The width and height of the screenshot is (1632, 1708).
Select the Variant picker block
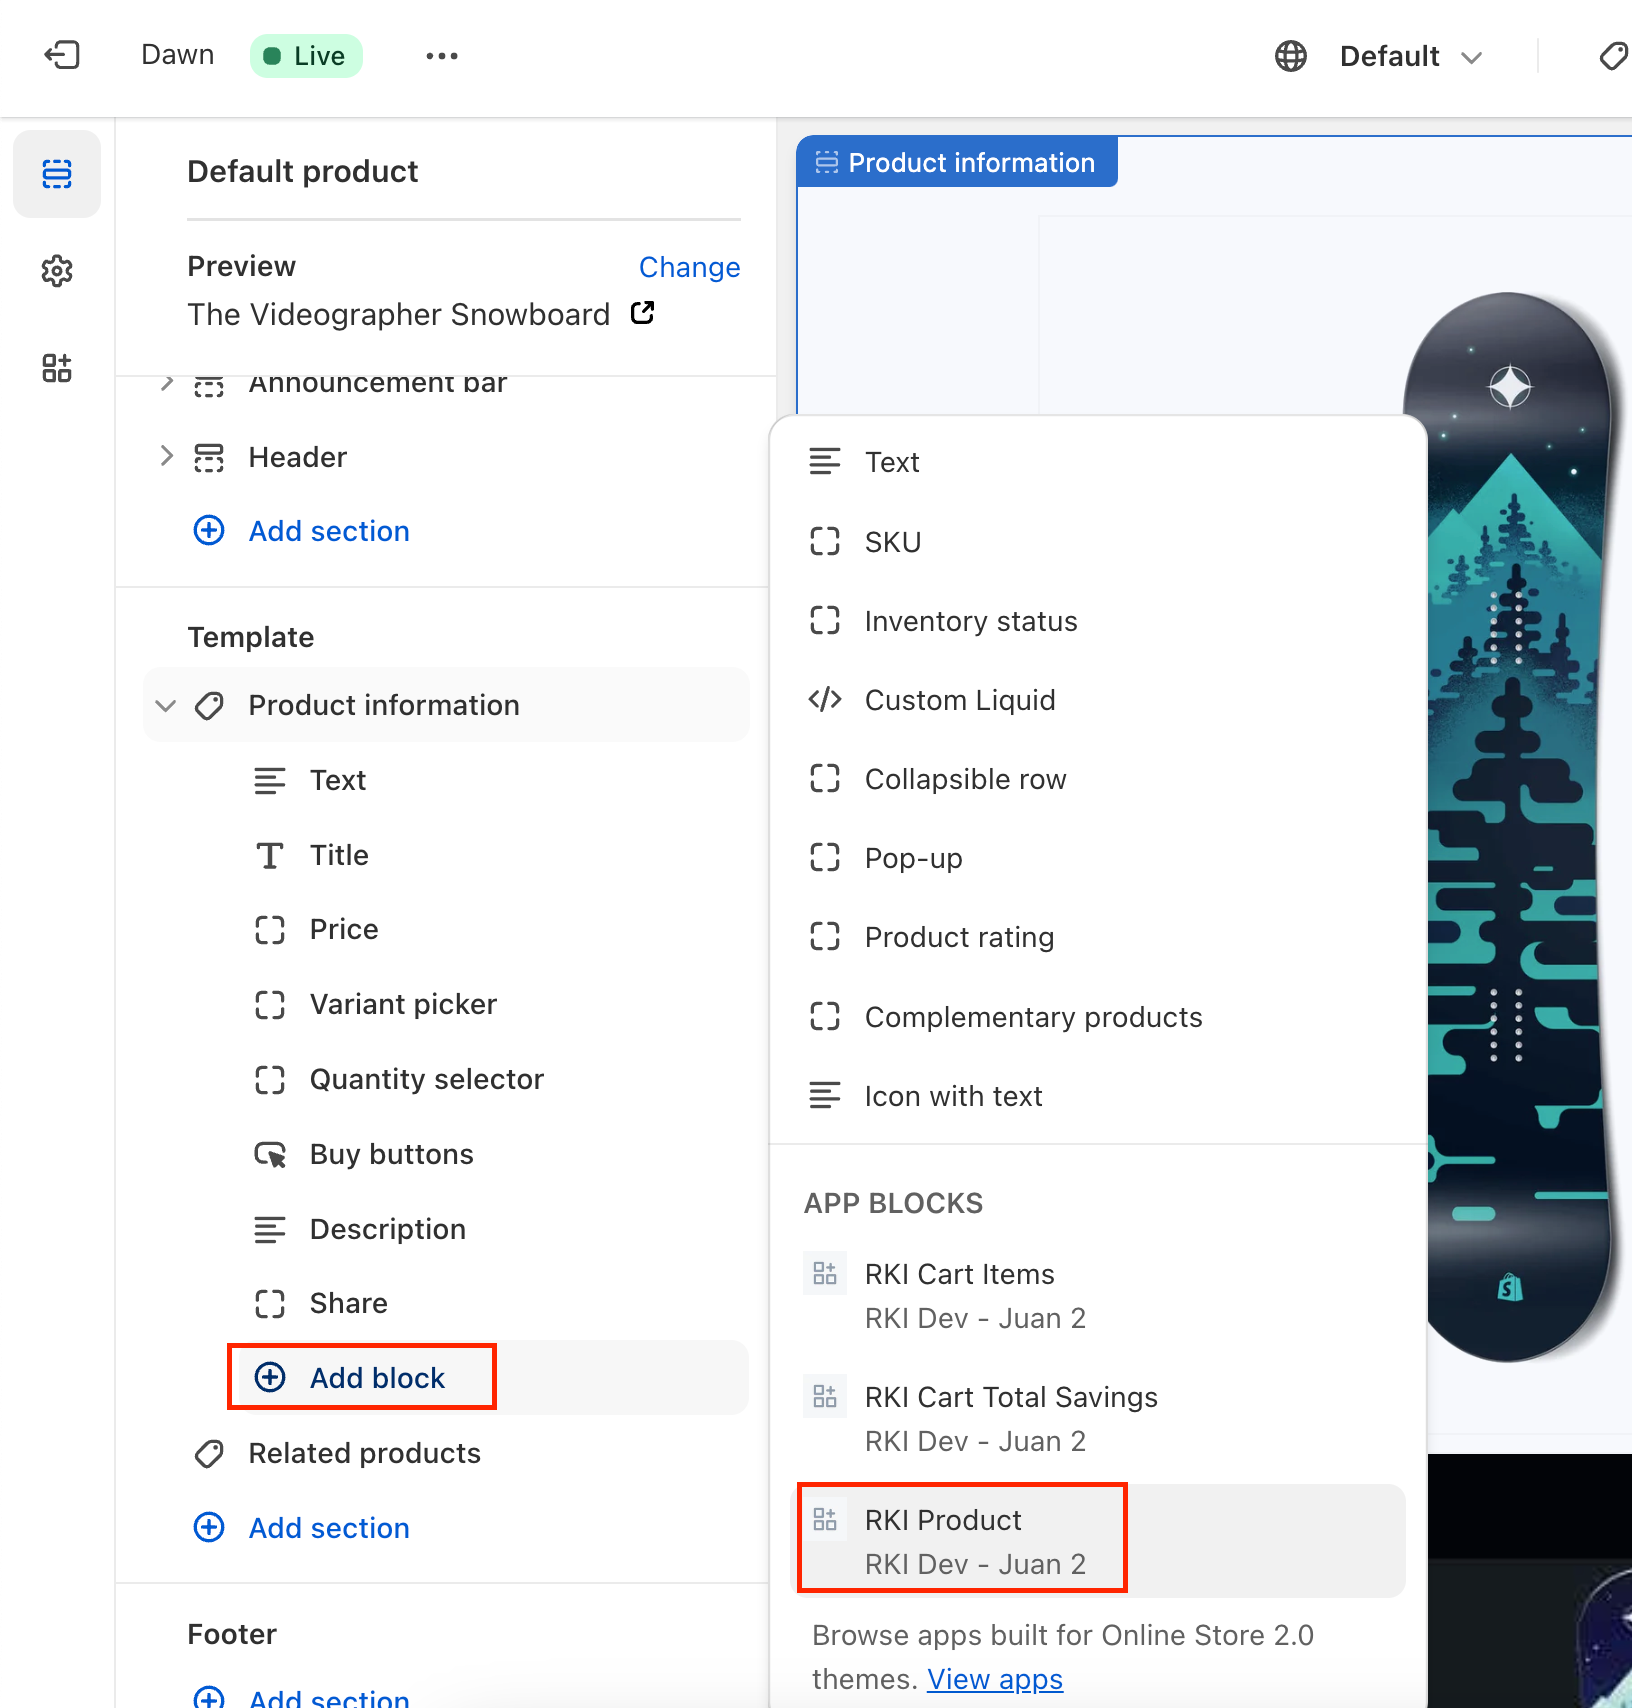click(x=403, y=1004)
